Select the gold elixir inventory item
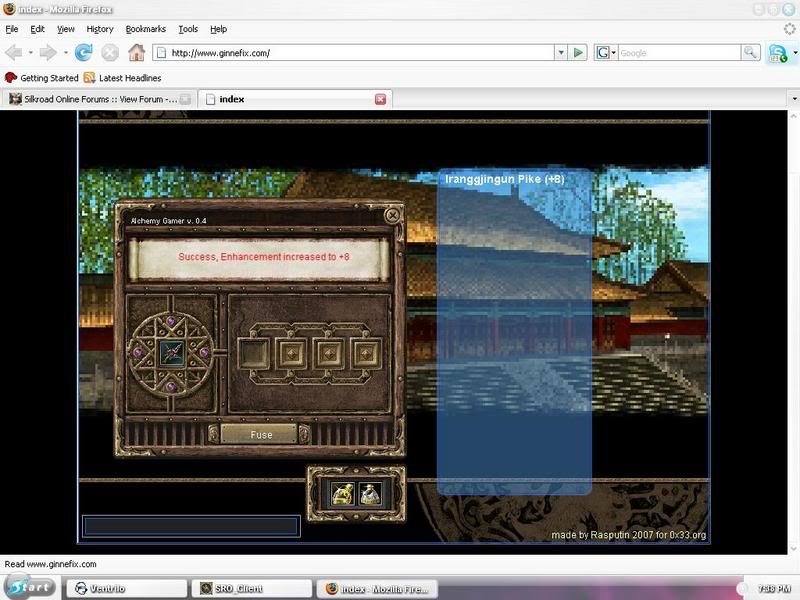This screenshot has height=600, width=800. (343, 493)
